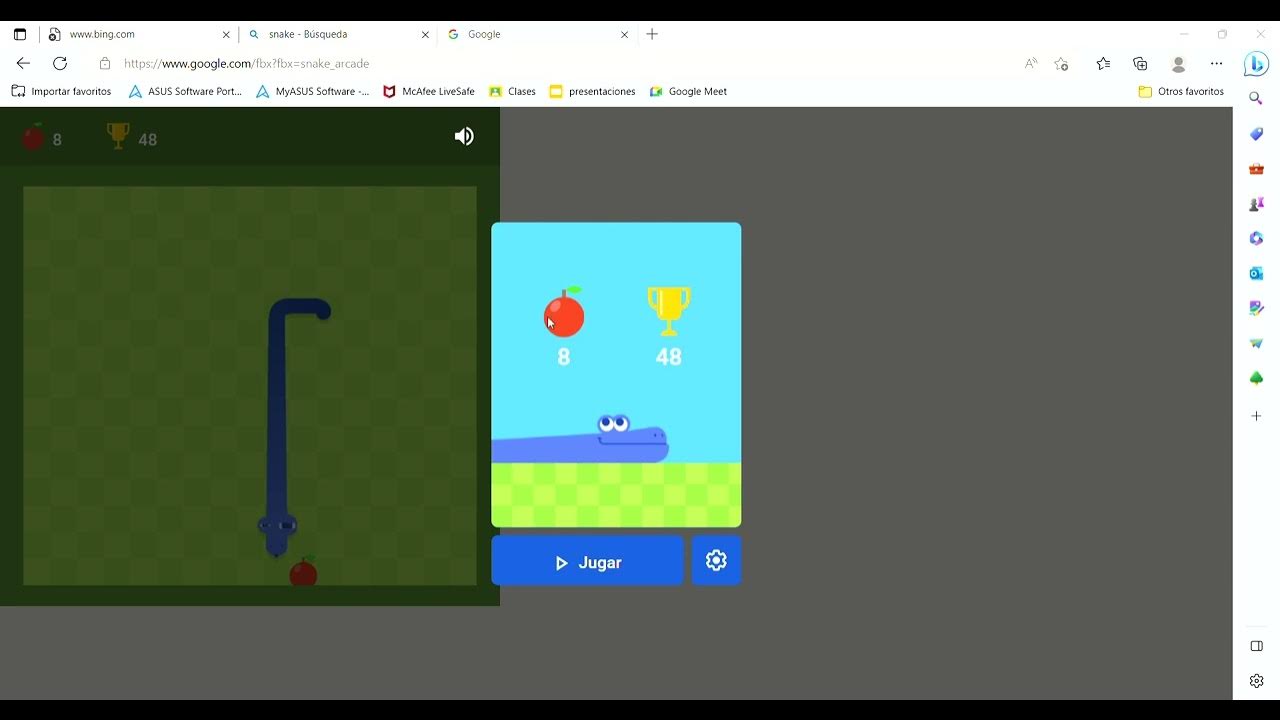Expand Otros favoritos folder
This screenshot has width=1280, height=720.
1181,91
